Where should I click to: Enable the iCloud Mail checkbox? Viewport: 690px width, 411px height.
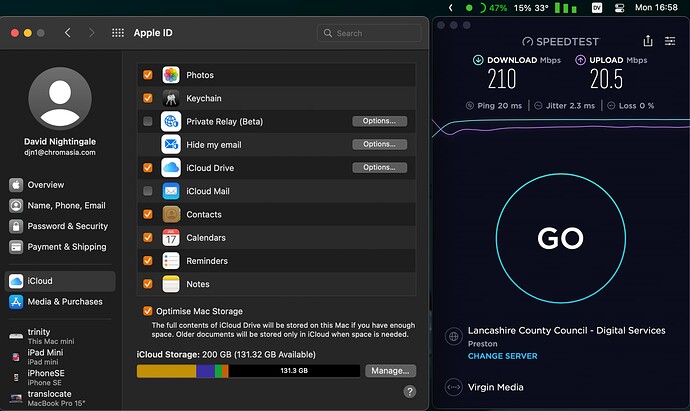point(148,191)
